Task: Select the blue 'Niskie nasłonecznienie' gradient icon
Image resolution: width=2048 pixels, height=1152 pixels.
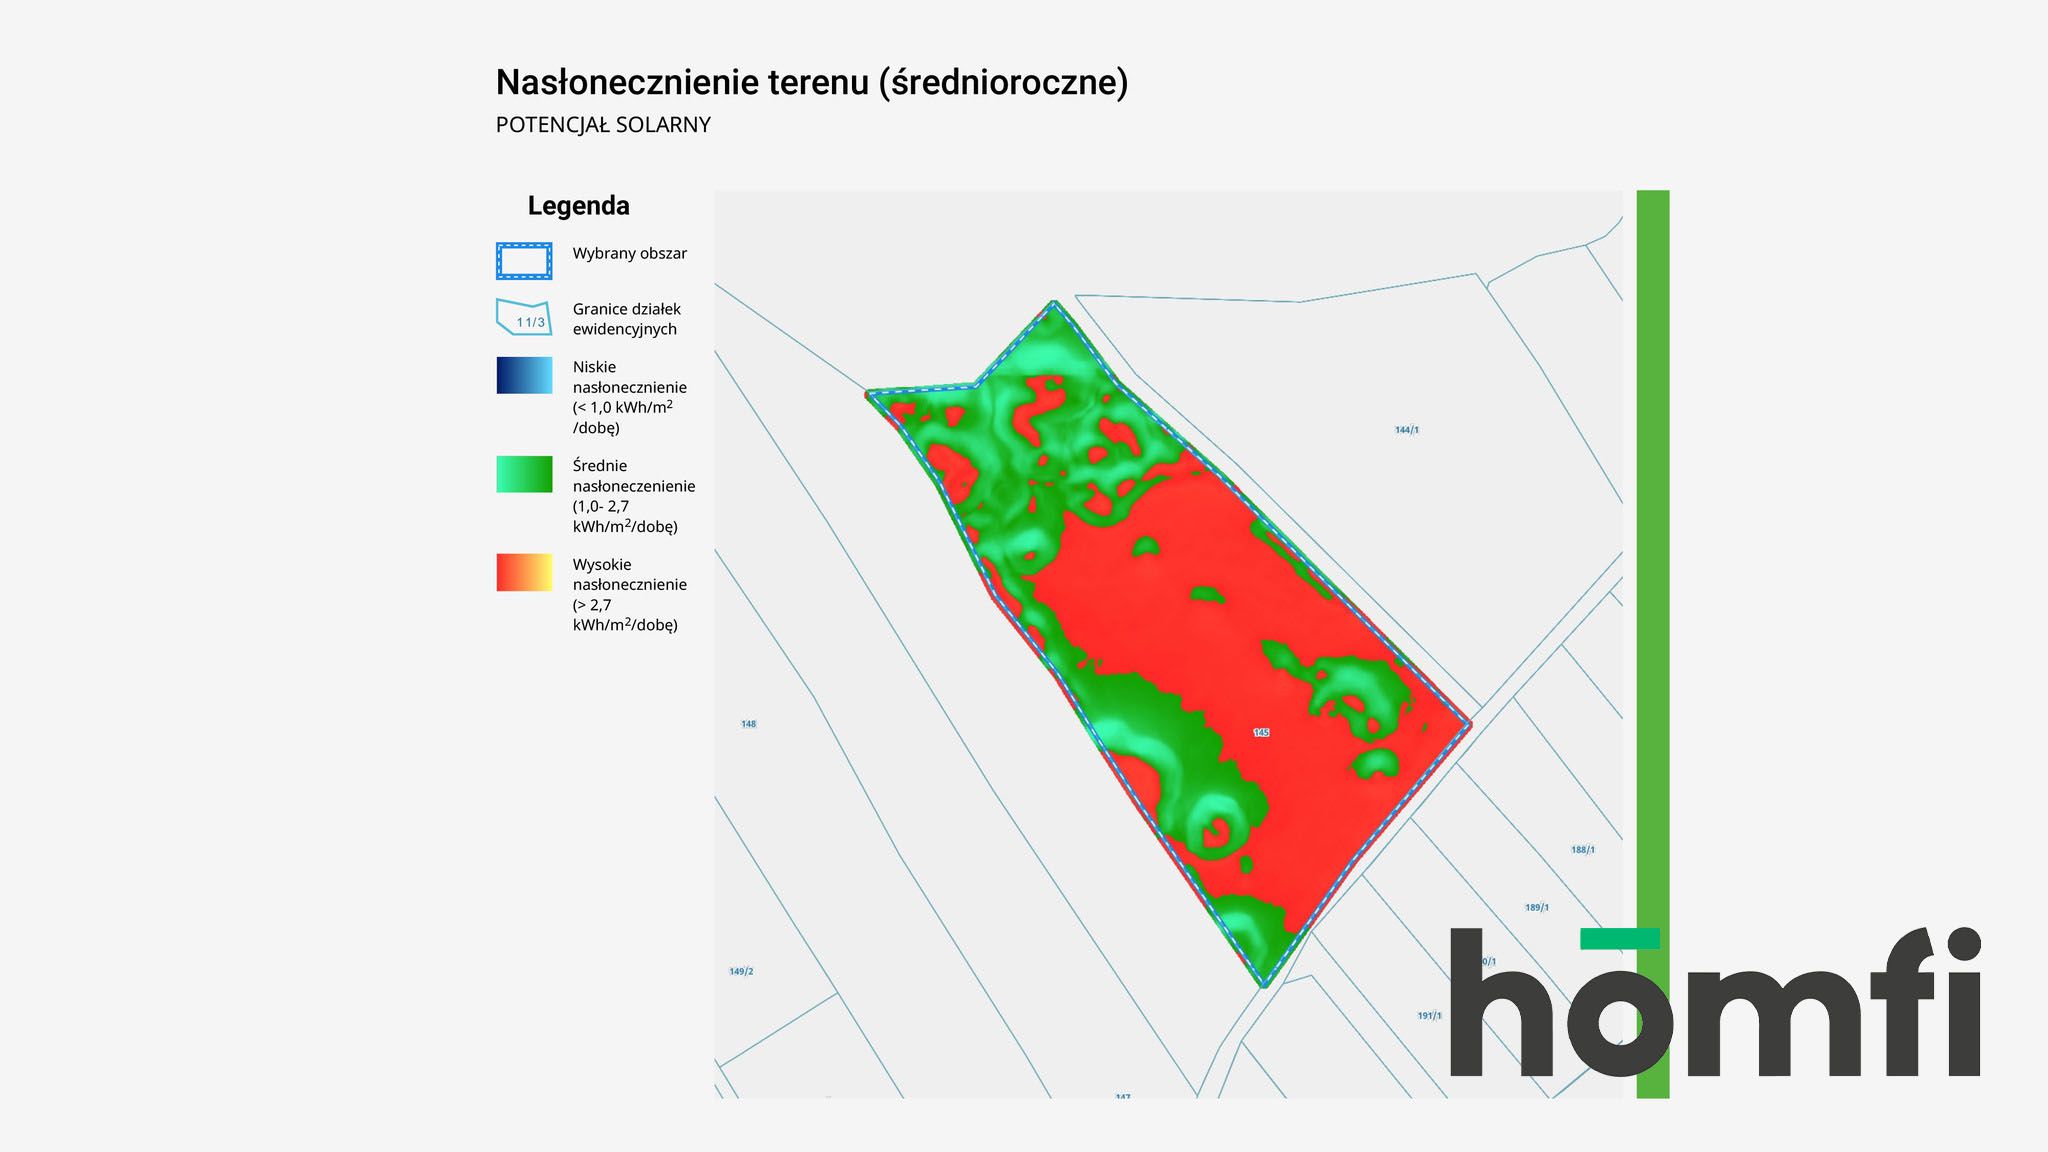Action: (524, 372)
